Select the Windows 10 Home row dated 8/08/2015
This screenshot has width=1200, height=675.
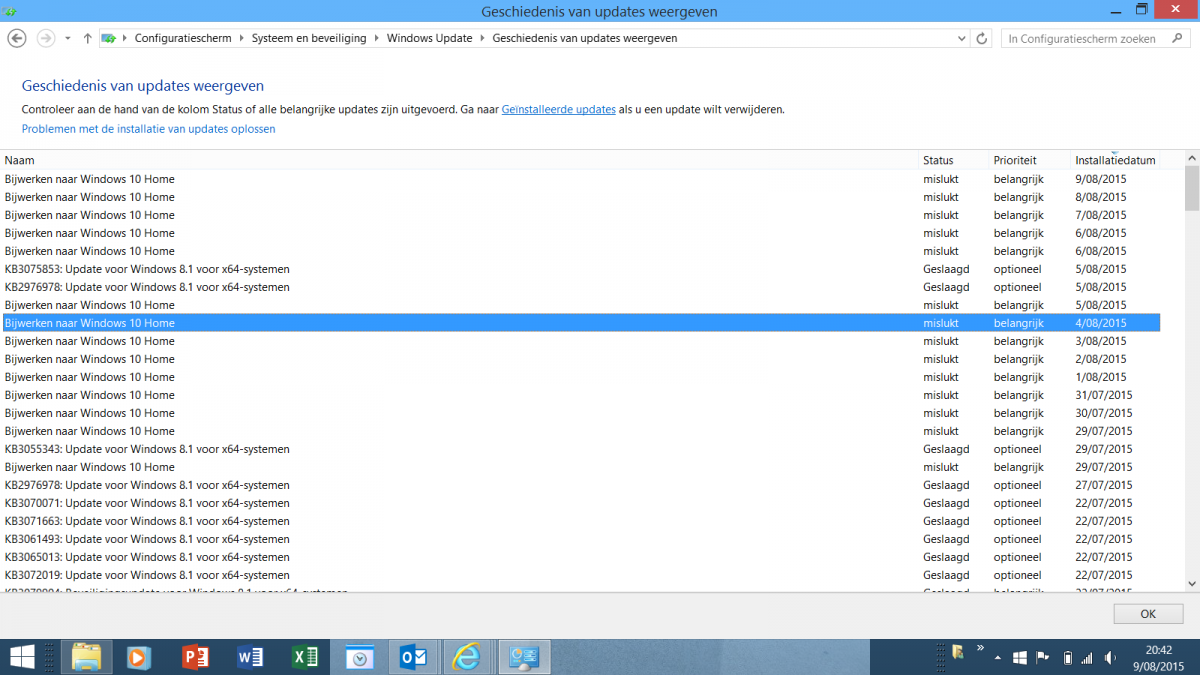581,197
